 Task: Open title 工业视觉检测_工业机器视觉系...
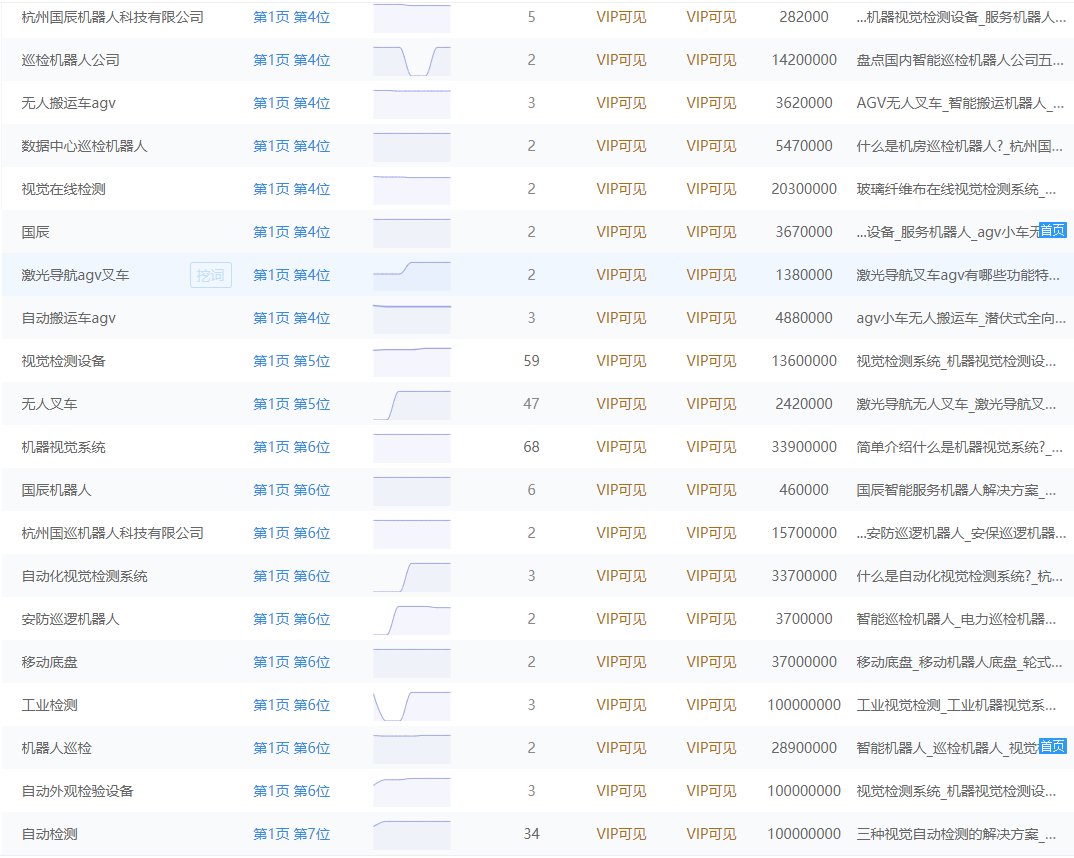tap(956, 705)
